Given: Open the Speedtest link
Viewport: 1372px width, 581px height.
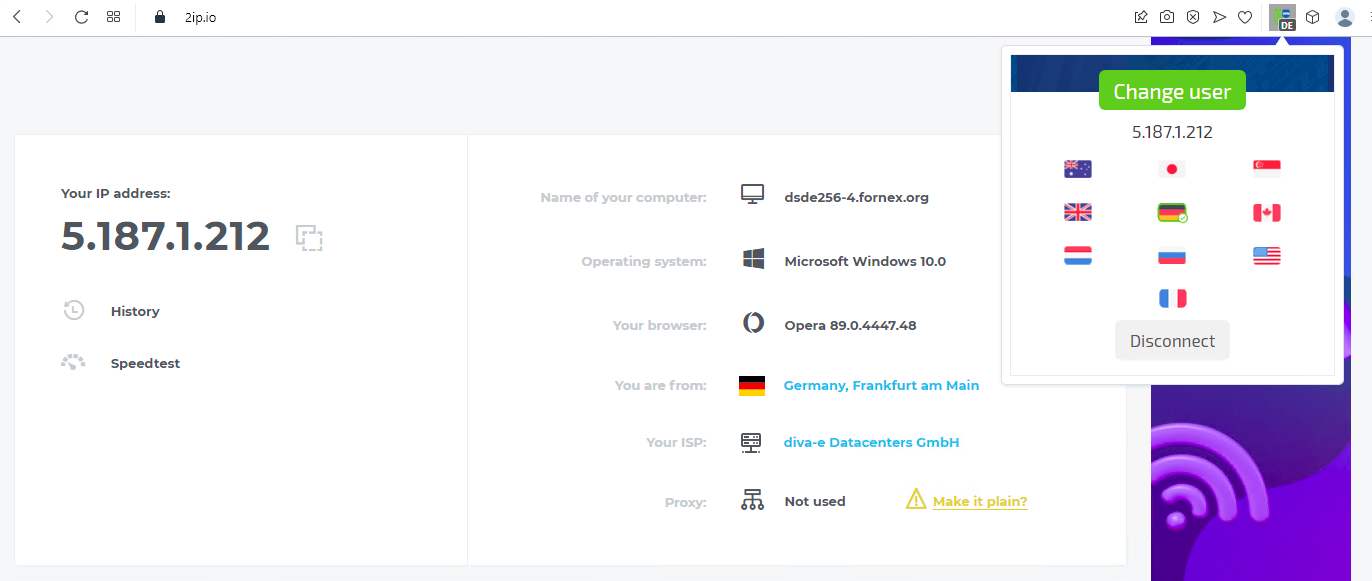Looking at the screenshot, I should [x=146, y=364].
